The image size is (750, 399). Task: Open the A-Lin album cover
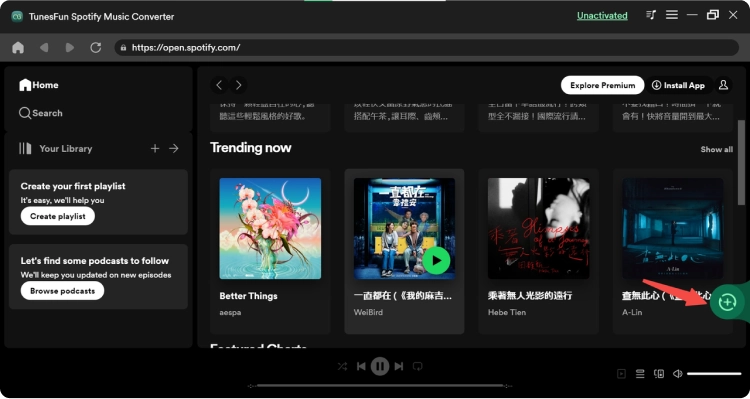point(673,228)
